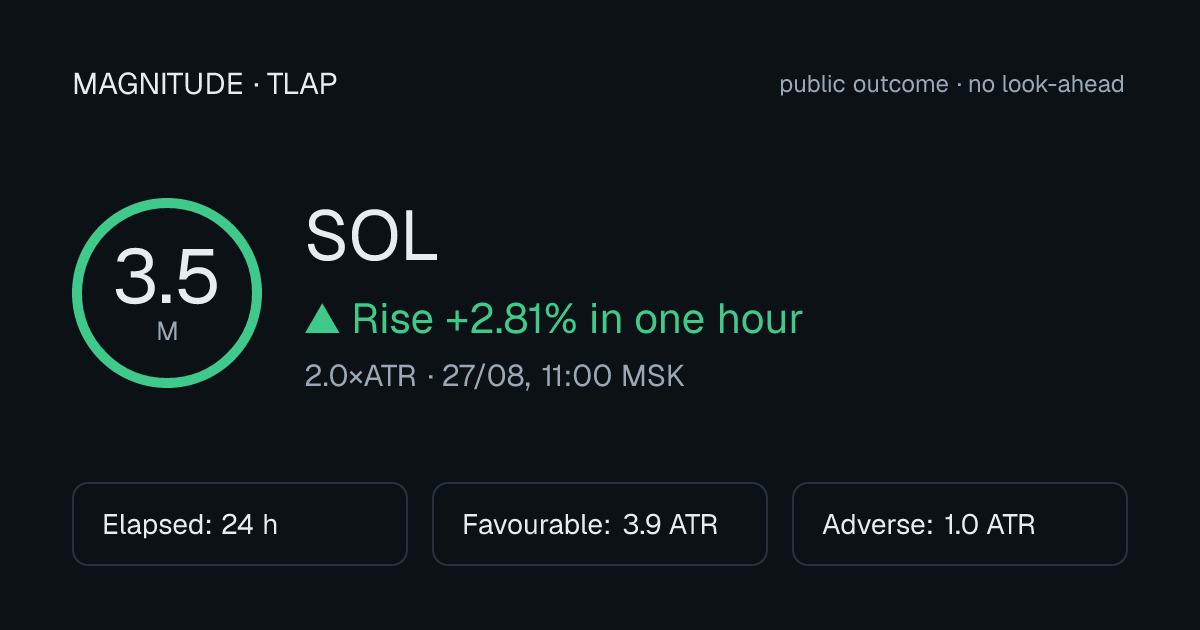Click the green magnitude circle gauge

(167, 293)
